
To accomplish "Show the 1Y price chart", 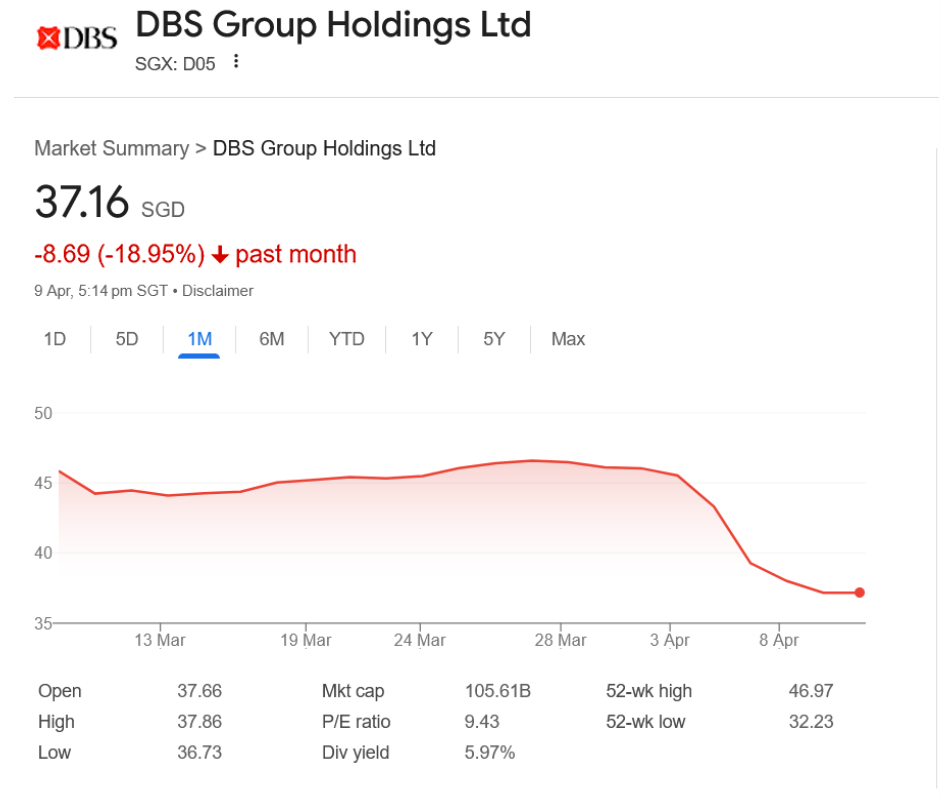I will coord(421,339).
